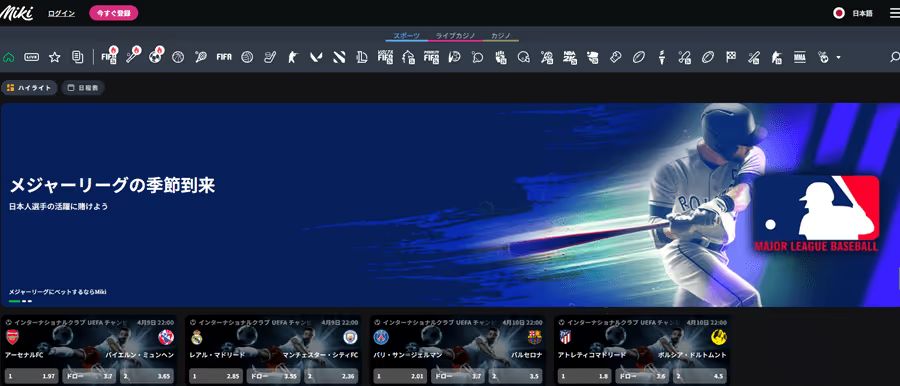Bet on Arsenal win at 1.97

point(31,377)
